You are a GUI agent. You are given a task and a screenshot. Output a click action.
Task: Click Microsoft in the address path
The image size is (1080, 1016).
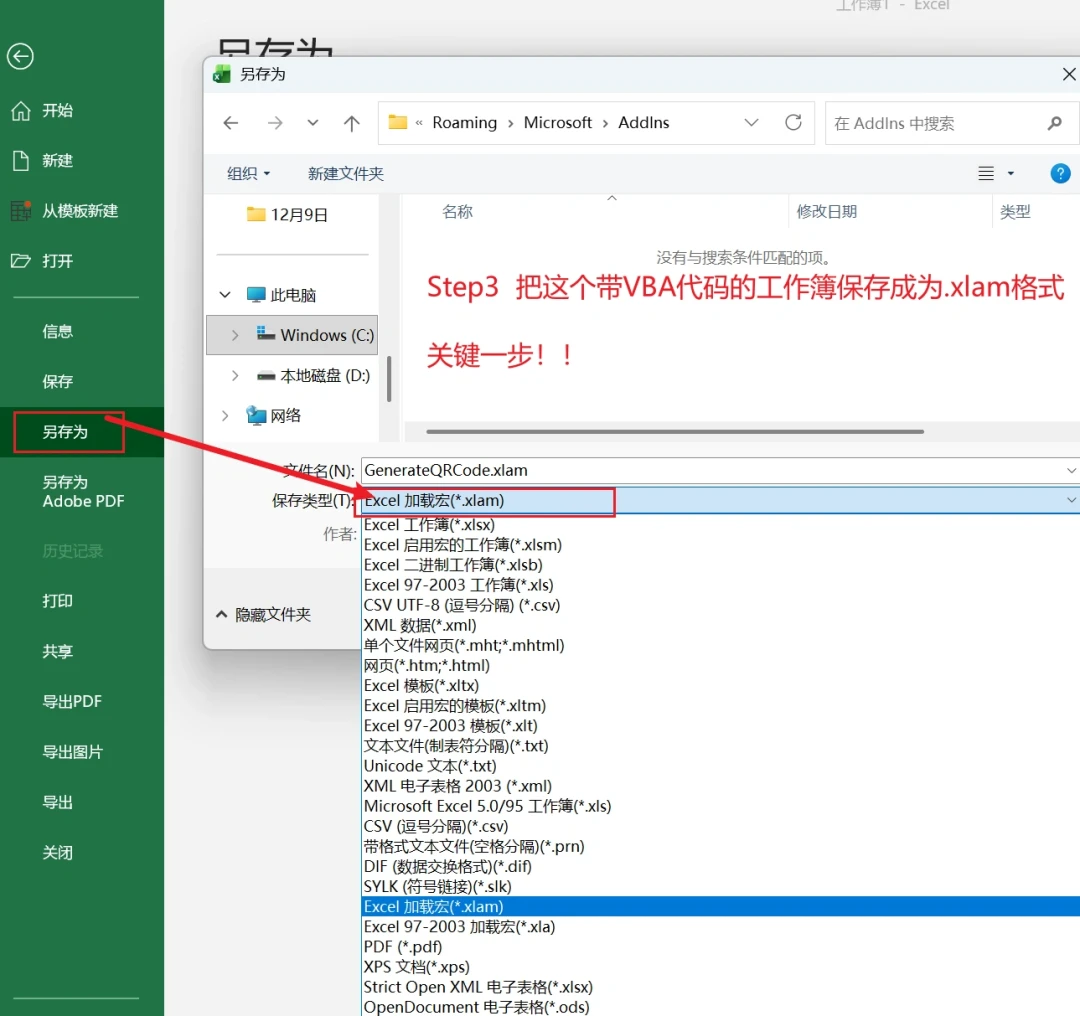(557, 123)
